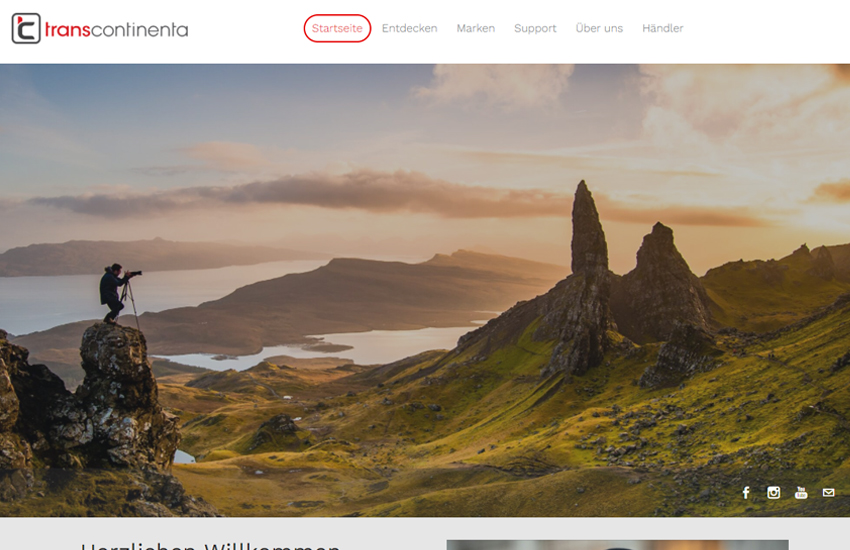Viewport: 850px width, 550px height.
Task: Click the email envelope icon
Action: tap(828, 493)
